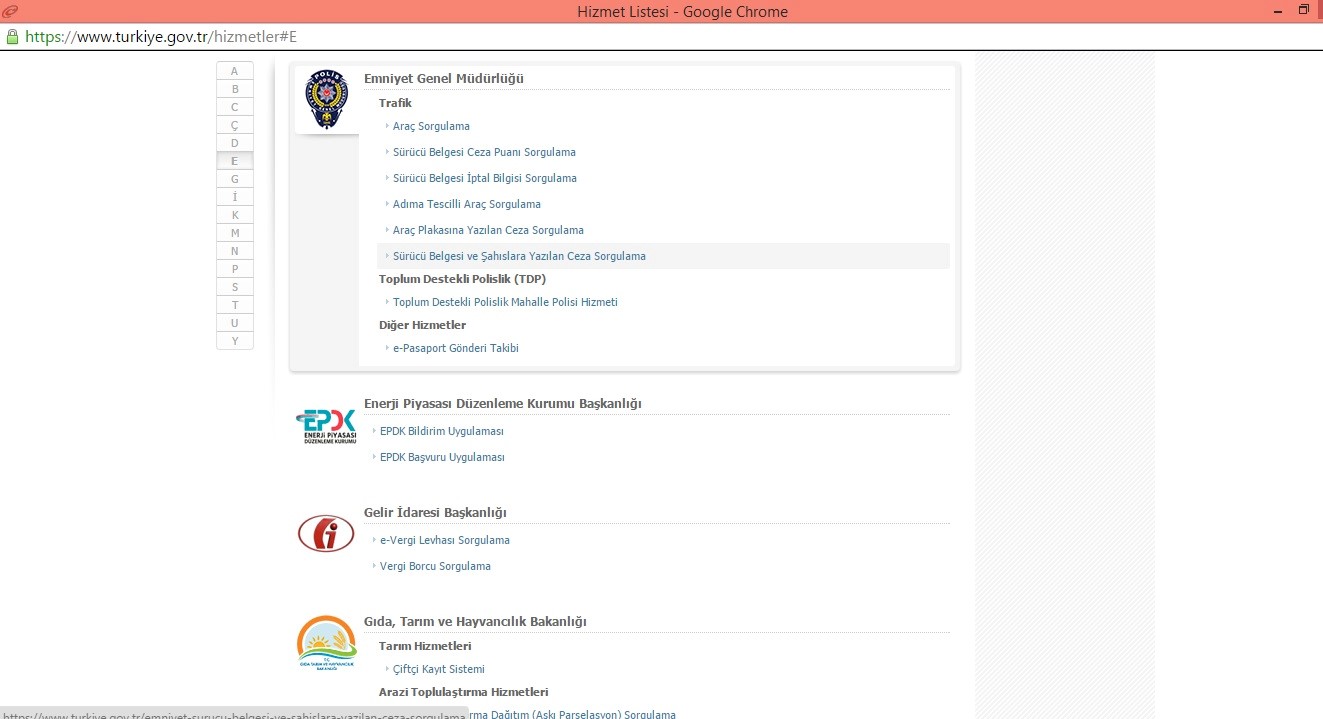Screen dimensions: 1323x719
Task: Open e-Vergi Levhası Sorgulama
Action: [x=445, y=540]
